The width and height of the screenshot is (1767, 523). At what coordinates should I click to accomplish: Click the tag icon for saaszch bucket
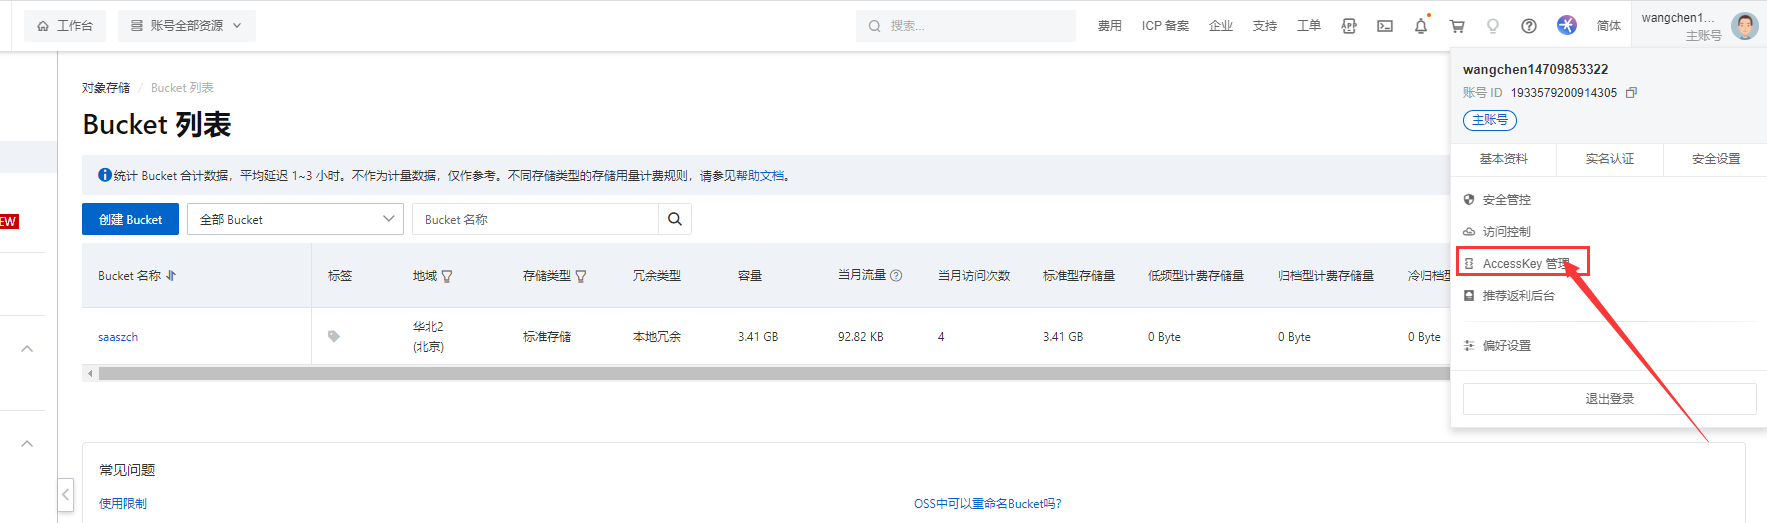(x=334, y=337)
